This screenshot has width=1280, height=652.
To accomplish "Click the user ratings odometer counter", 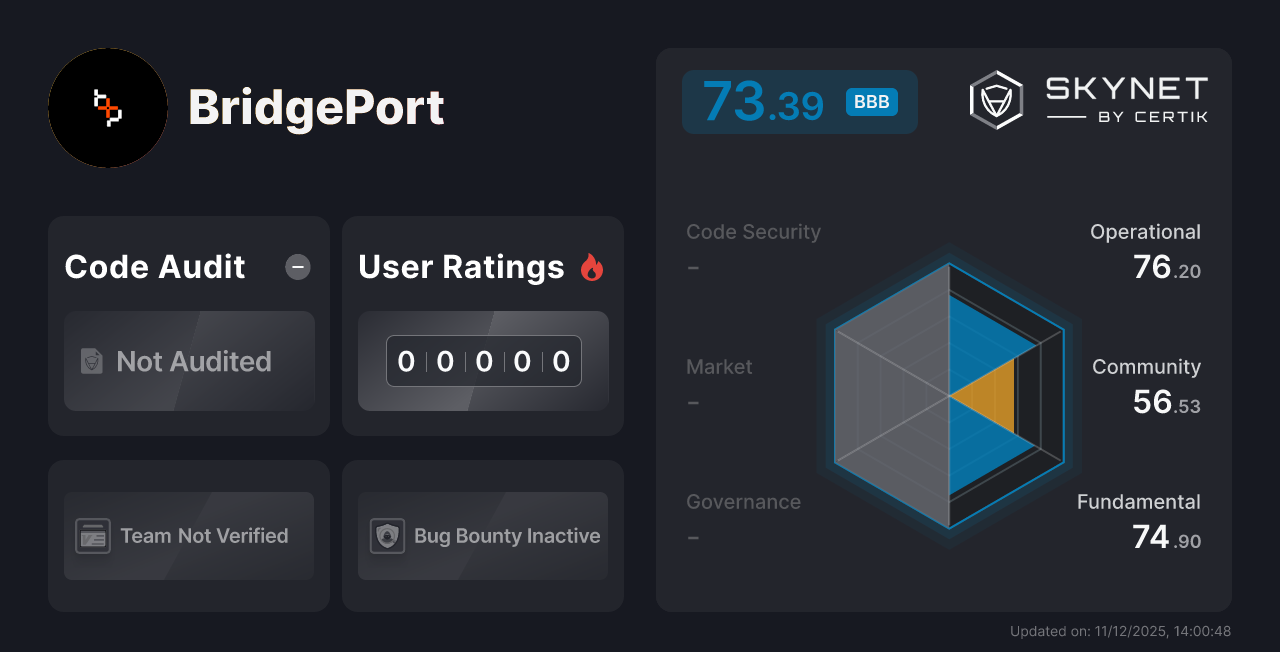I will (x=483, y=361).
